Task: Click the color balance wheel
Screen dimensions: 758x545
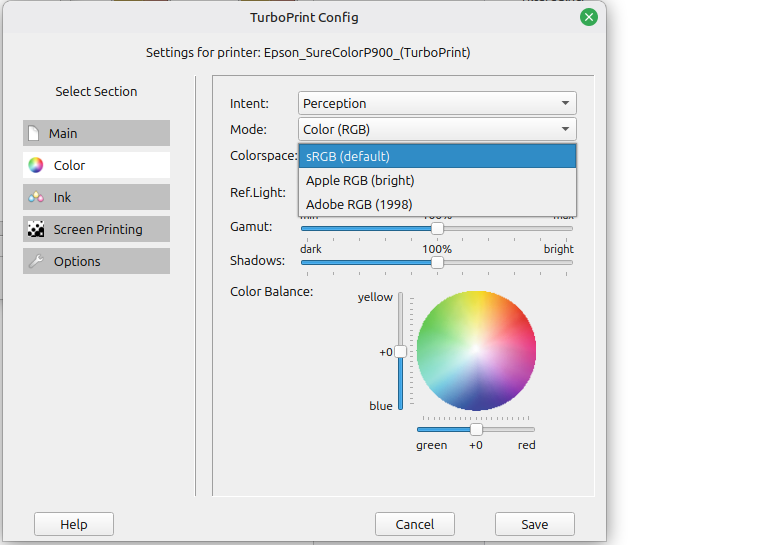Action: tap(476, 351)
